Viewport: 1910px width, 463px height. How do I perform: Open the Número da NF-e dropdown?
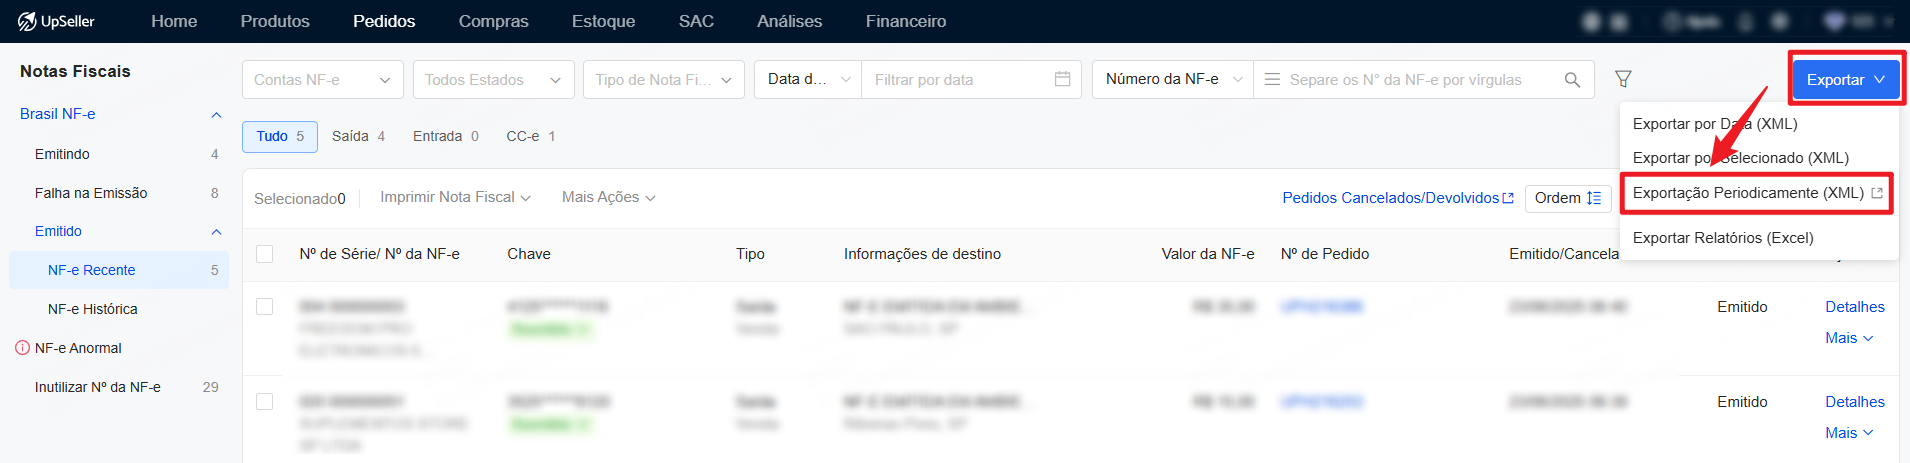click(x=1173, y=79)
